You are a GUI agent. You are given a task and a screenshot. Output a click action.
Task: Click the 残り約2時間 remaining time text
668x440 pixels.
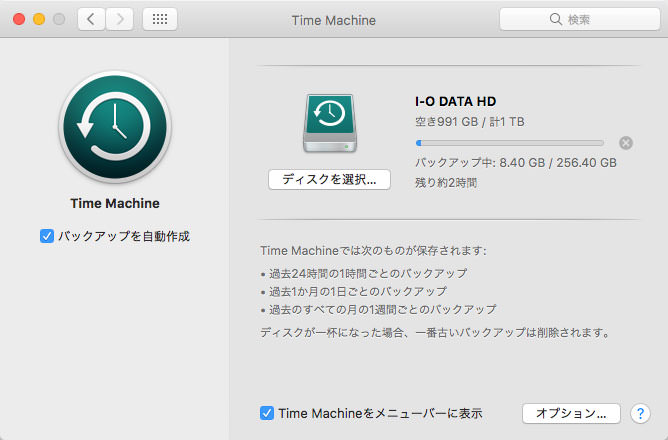click(445, 182)
